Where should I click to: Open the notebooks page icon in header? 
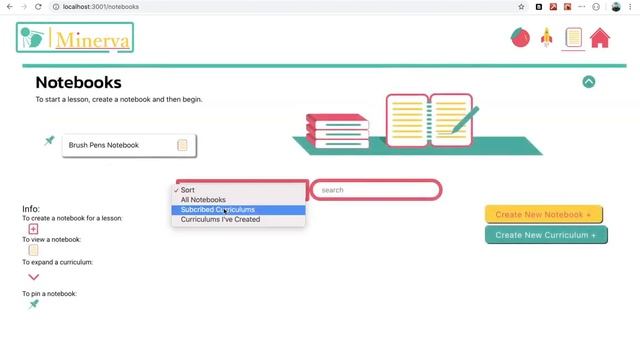573,38
